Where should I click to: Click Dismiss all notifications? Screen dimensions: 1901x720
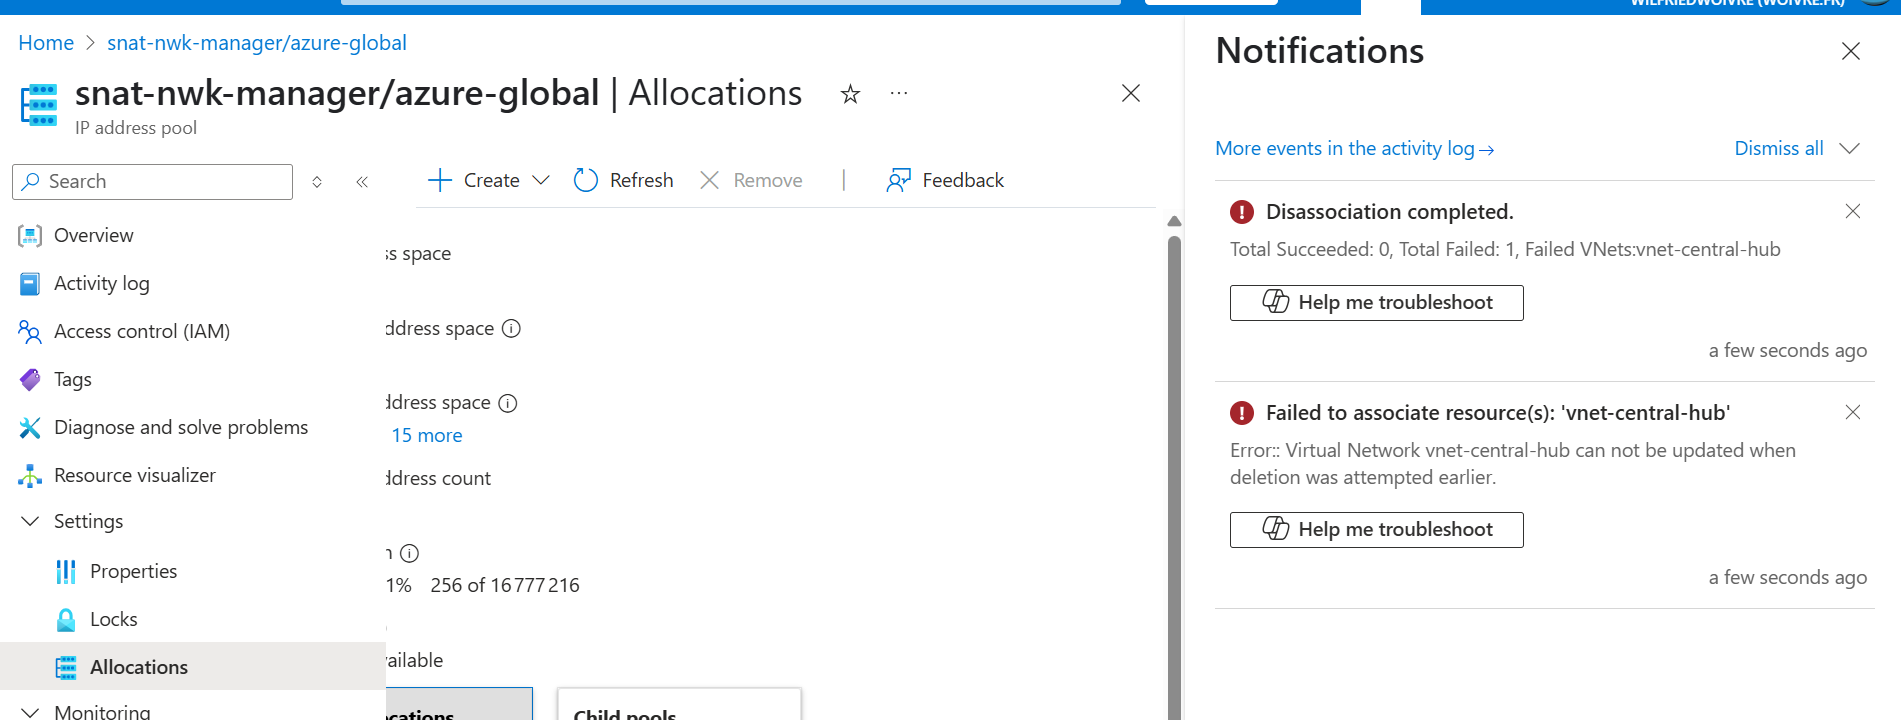[1779, 148]
